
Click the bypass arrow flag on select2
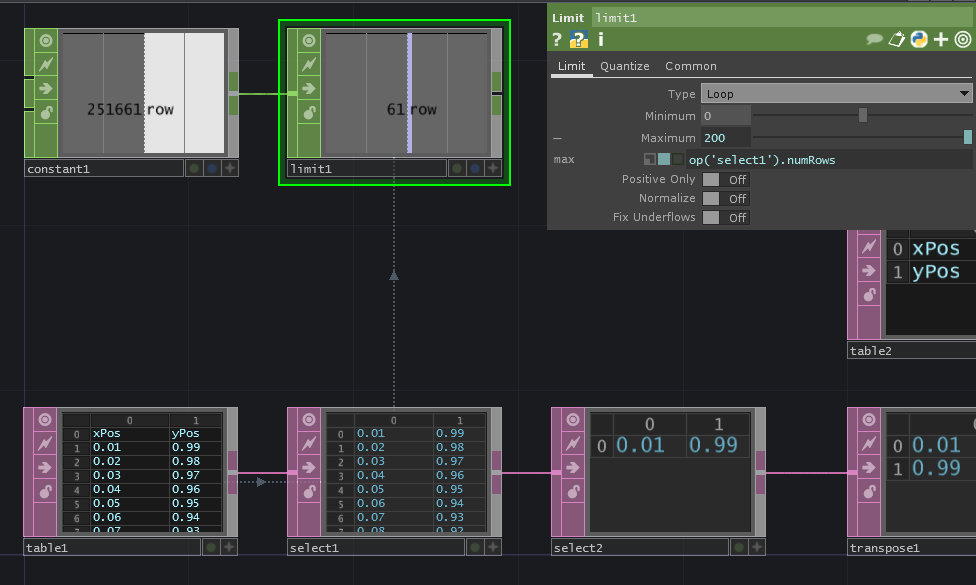[x=574, y=467]
